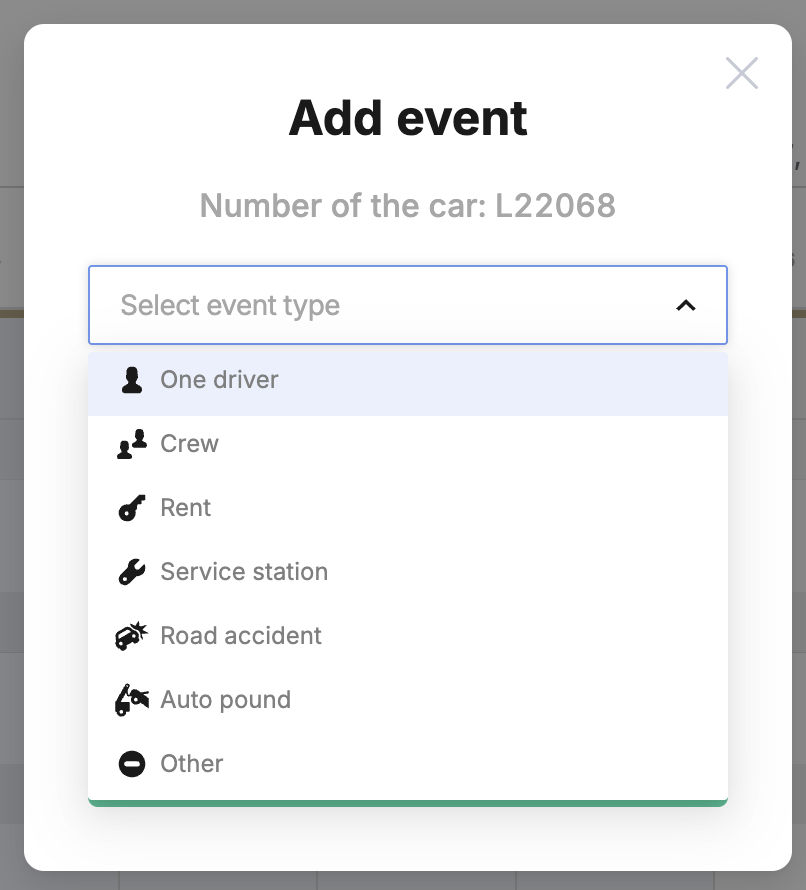Click the car crash Road accident icon
The height and width of the screenshot is (890, 806).
(132, 636)
